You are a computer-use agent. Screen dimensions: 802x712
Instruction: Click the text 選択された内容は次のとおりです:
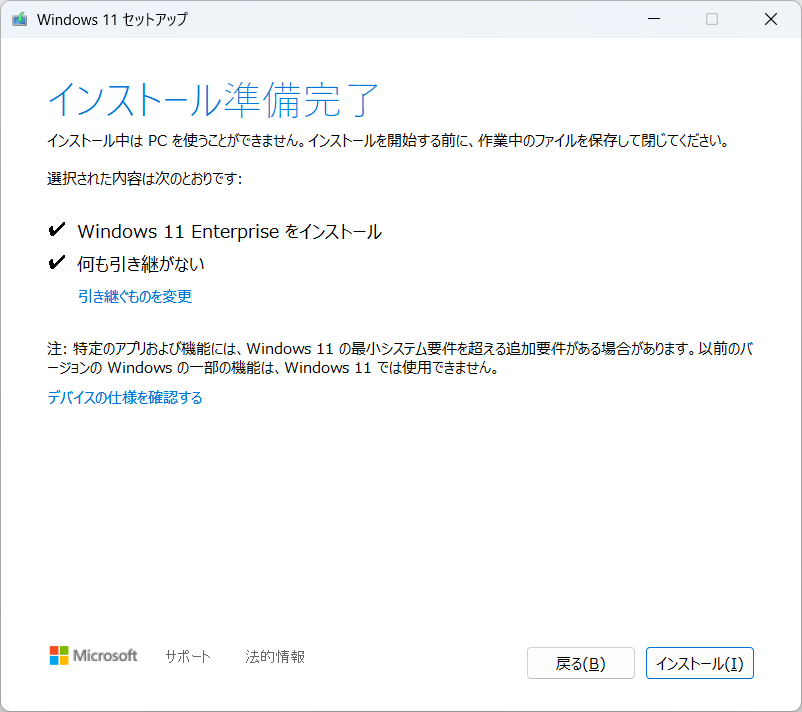145,179
